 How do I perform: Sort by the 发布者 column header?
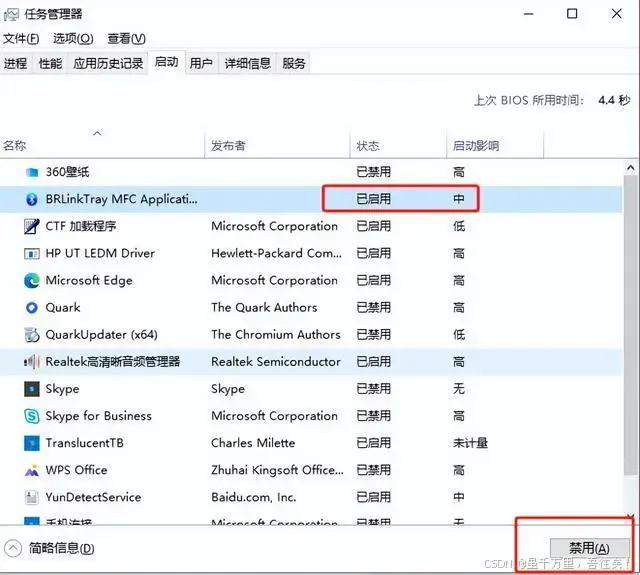tap(277, 146)
